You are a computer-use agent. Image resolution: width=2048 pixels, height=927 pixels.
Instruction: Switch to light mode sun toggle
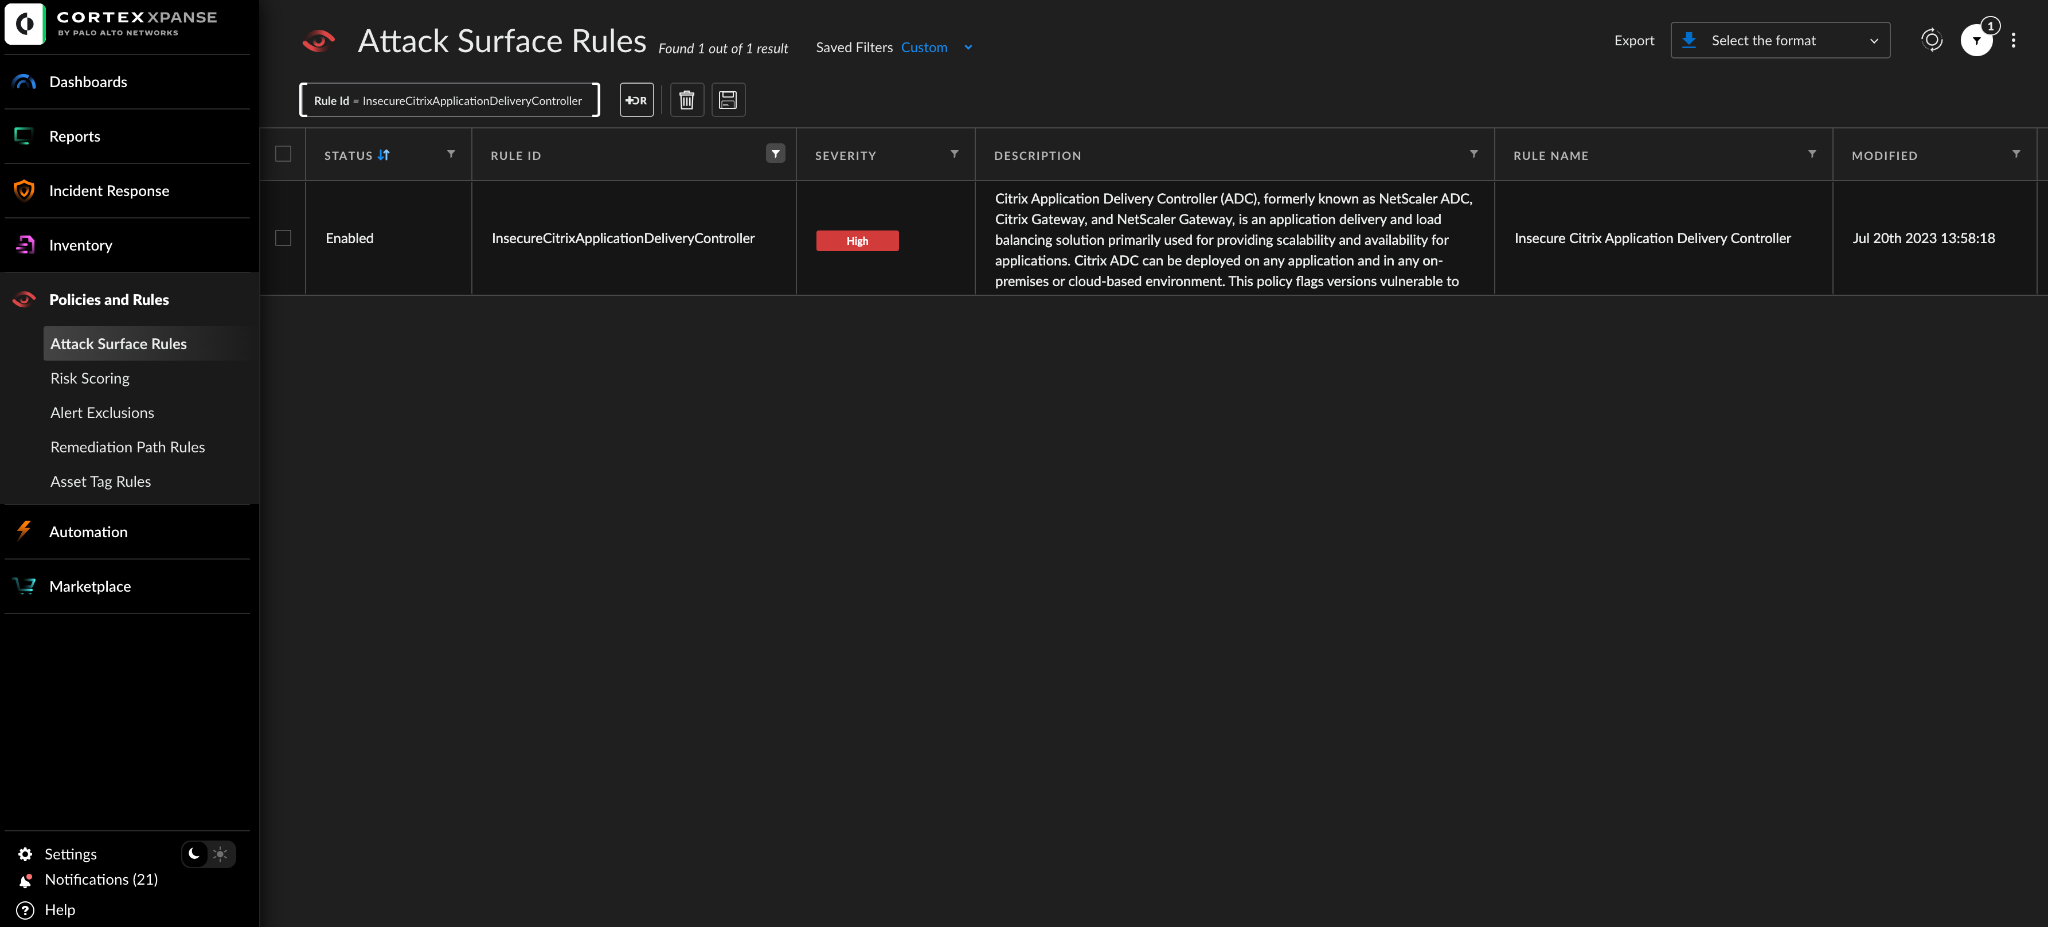221,854
